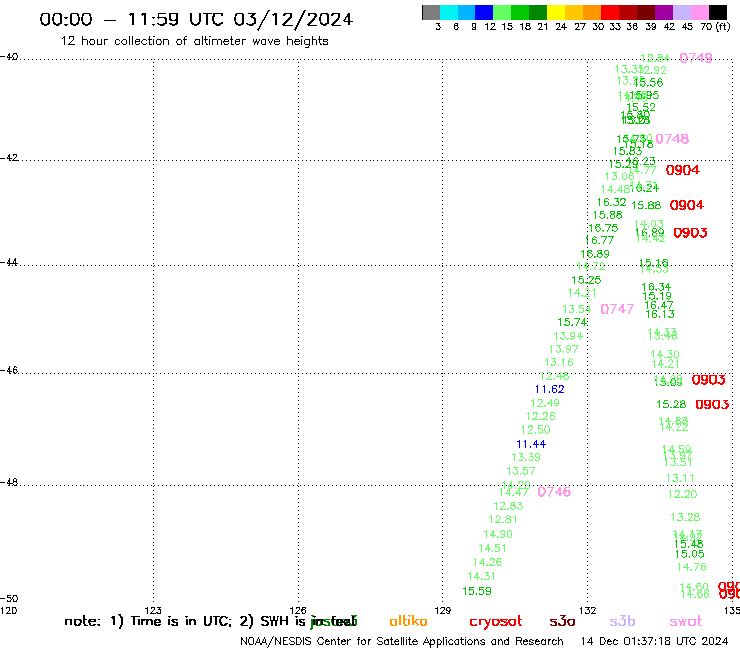Screen dimensions: 740x650
Task: Select the yellow swatch in the legend
Action: 556,12
